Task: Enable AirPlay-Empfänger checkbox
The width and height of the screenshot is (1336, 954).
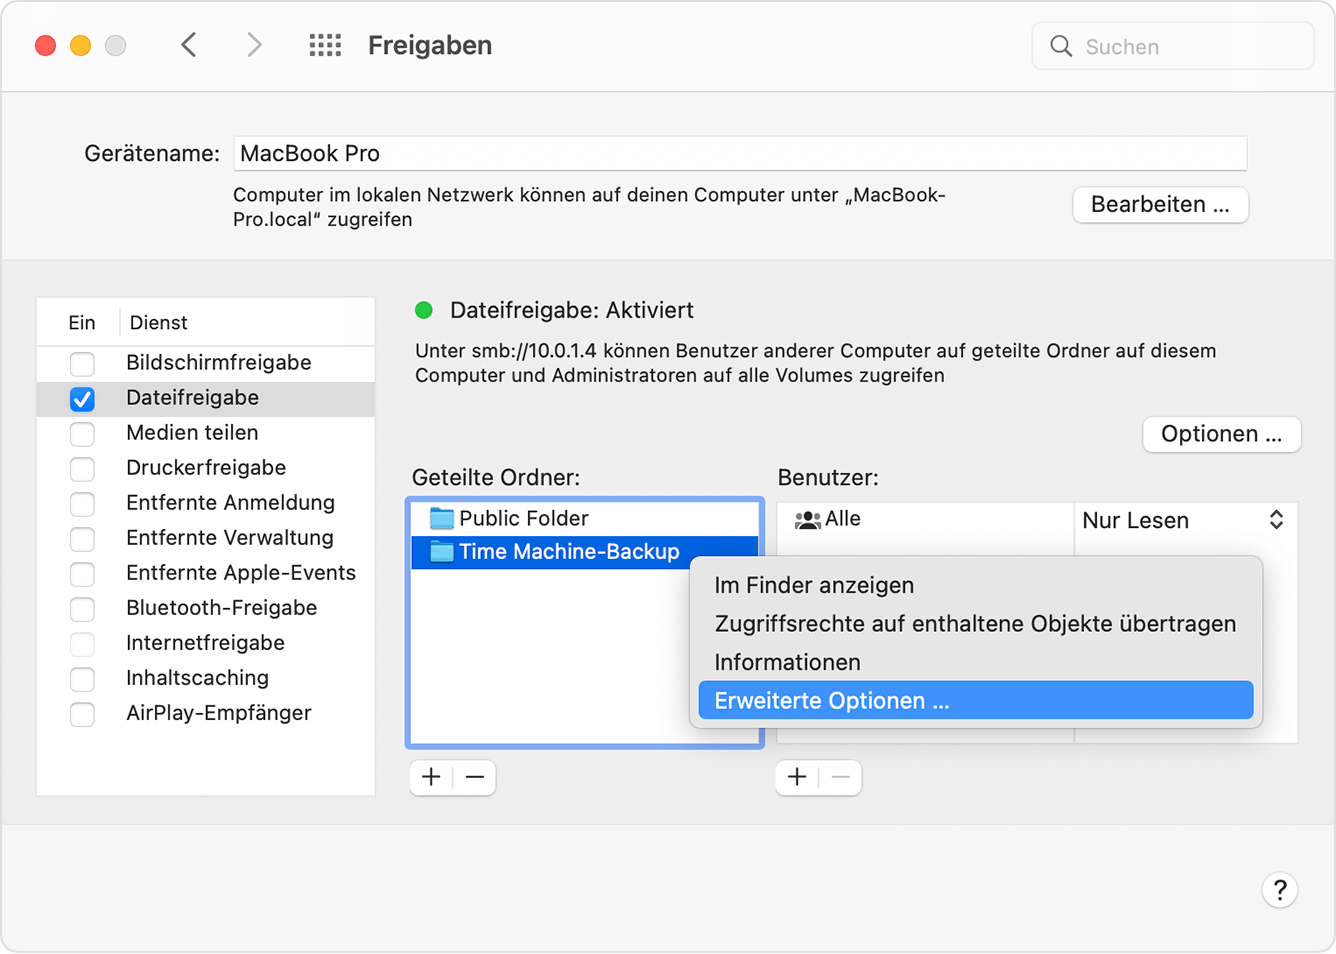Action: (x=82, y=713)
